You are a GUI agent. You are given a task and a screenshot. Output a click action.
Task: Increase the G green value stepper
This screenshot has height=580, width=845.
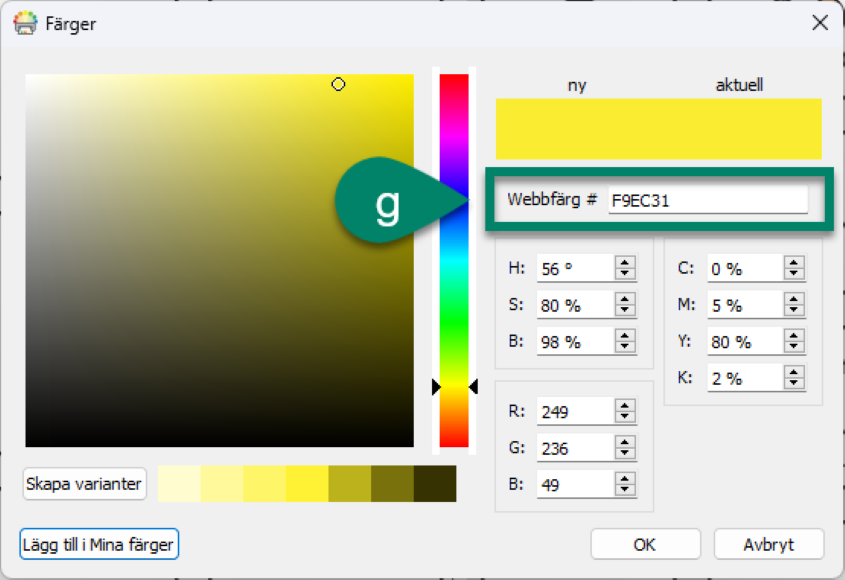point(625,443)
